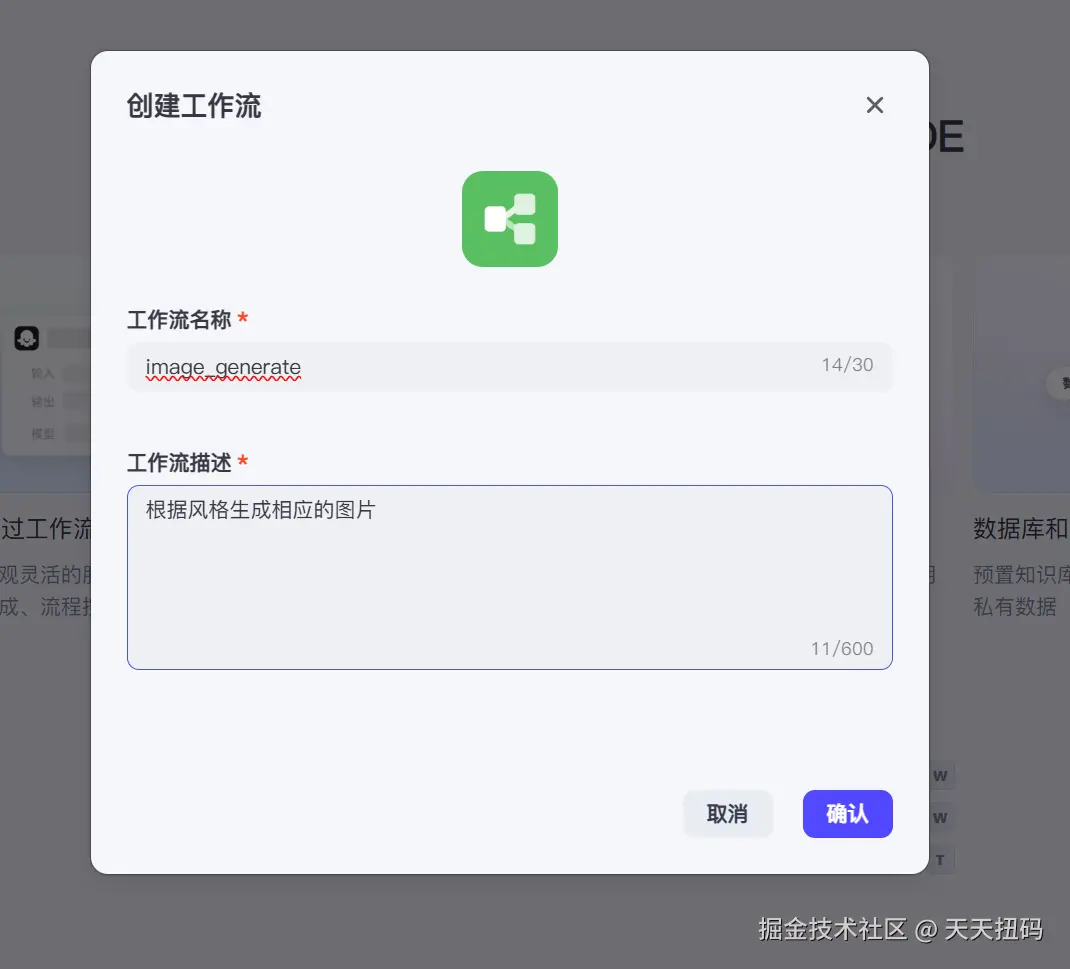
Task: Click the close X on the dialog
Action: tap(874, 104)
